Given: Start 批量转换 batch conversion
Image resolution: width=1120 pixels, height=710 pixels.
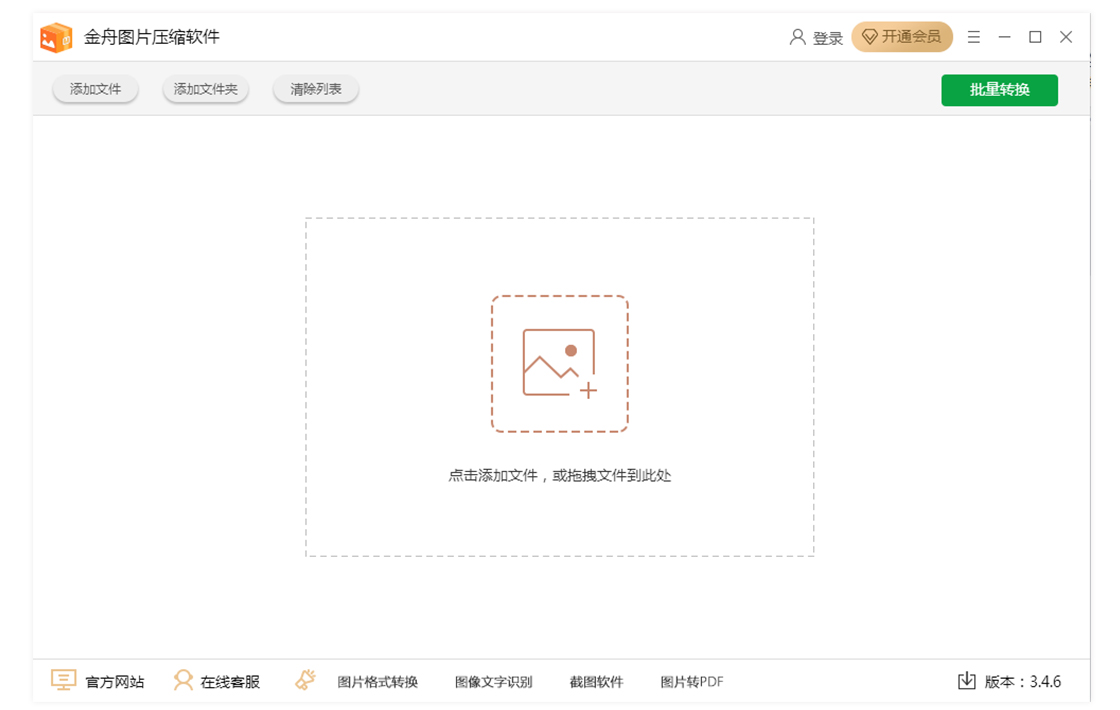Looking at the screenshot, I should click(999, 90).
